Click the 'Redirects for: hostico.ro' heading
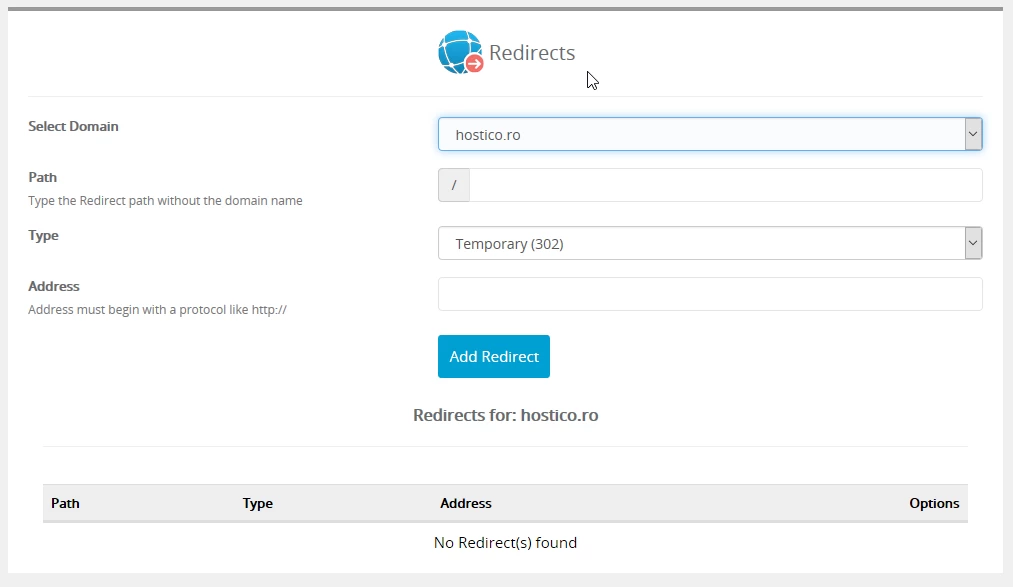1013x587 pixels. point(505,414)
